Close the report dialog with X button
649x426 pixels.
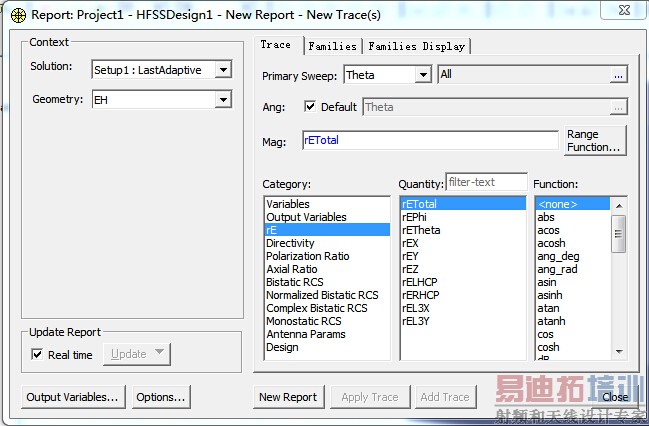coord(624,10)
